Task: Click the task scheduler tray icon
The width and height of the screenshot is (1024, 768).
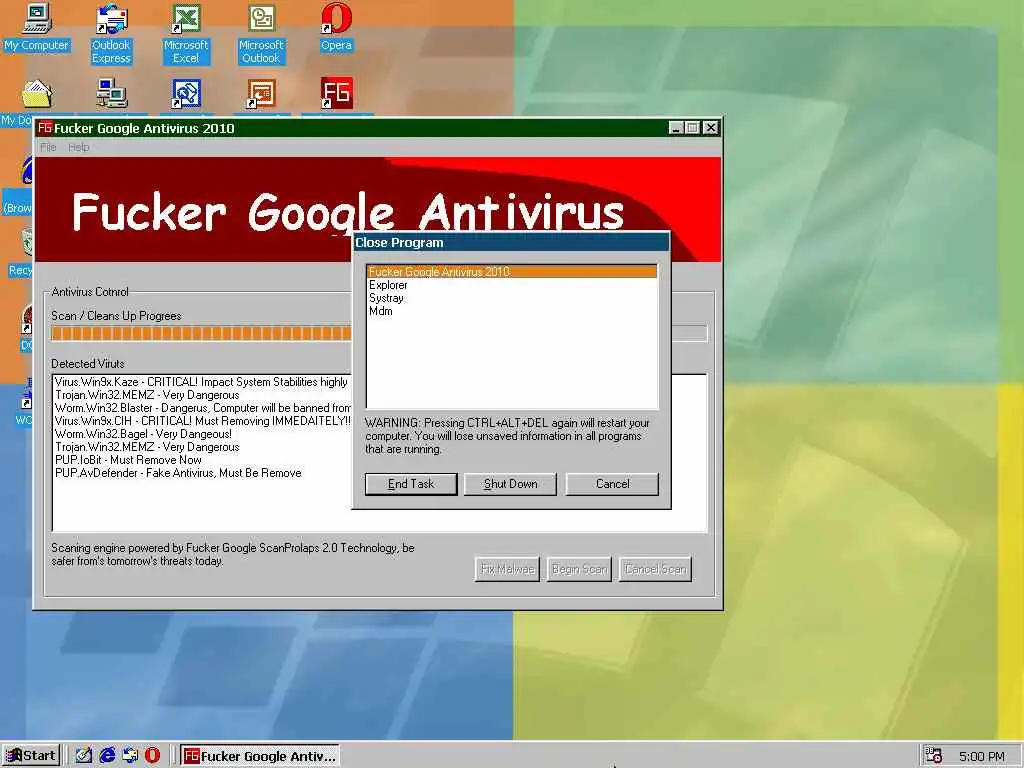Action: [x=934, y=756]
